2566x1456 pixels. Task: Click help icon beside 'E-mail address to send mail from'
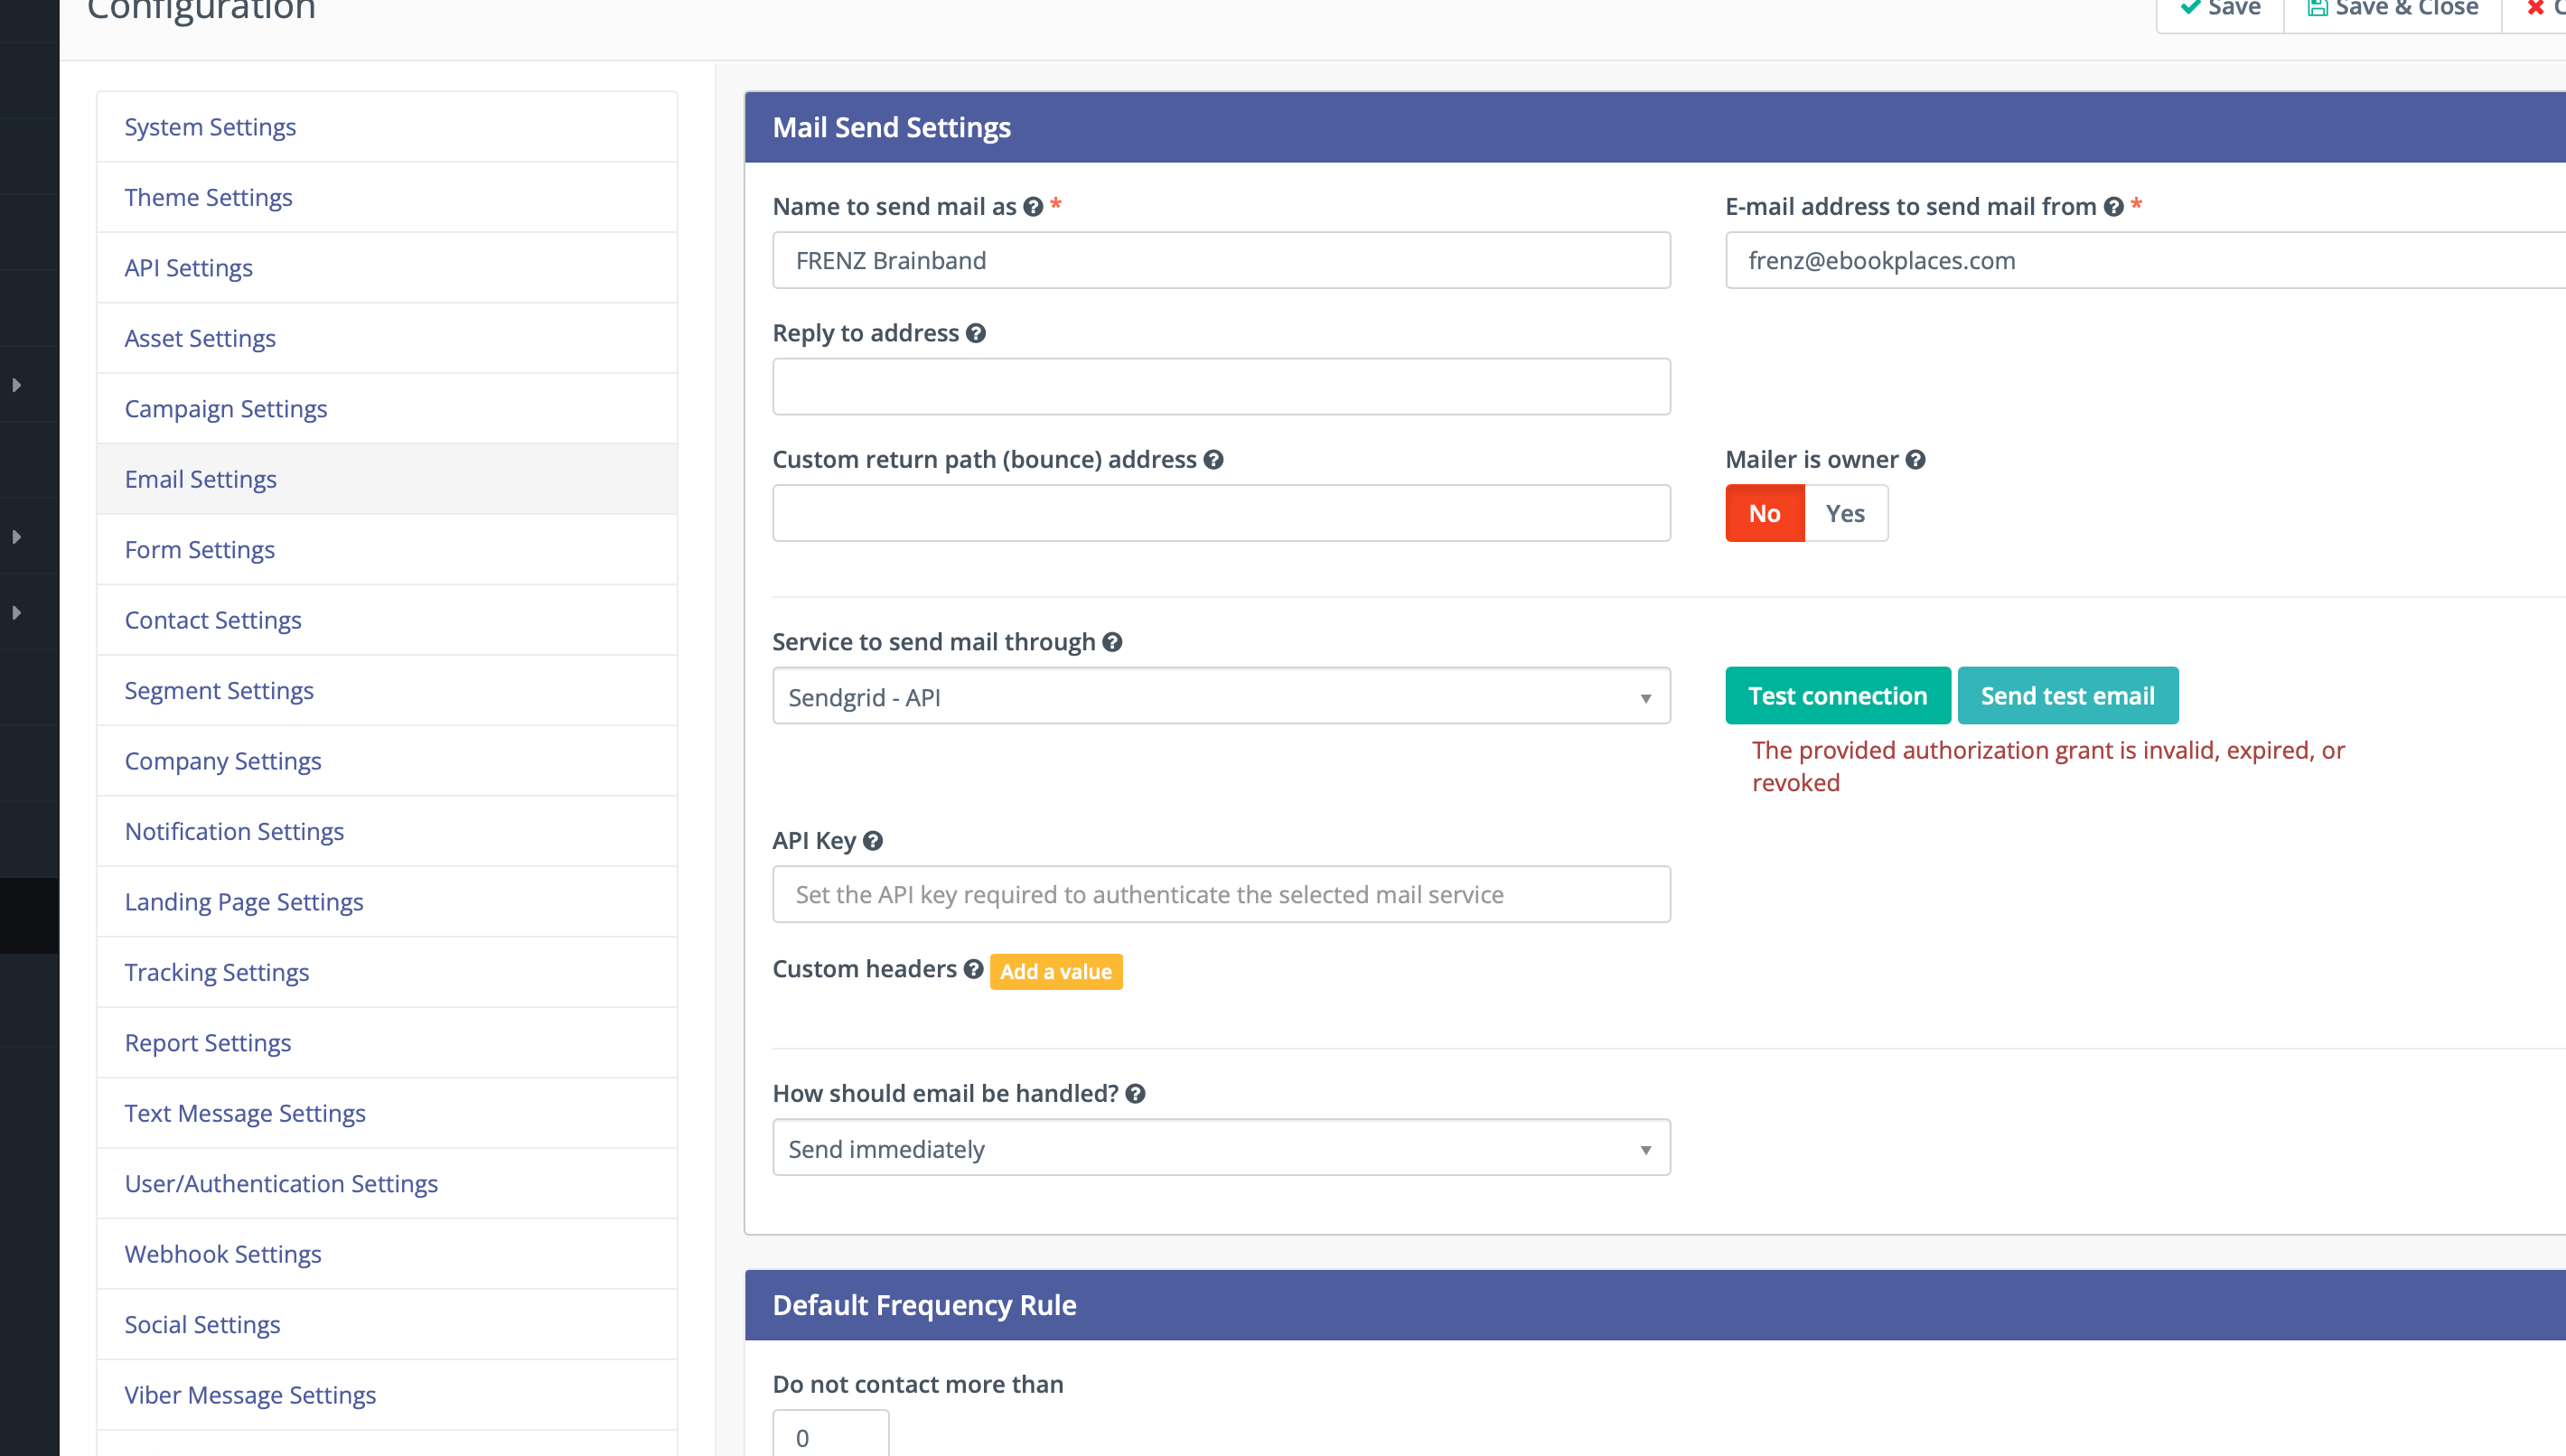pyautogui.click(x=2113, y=207)
